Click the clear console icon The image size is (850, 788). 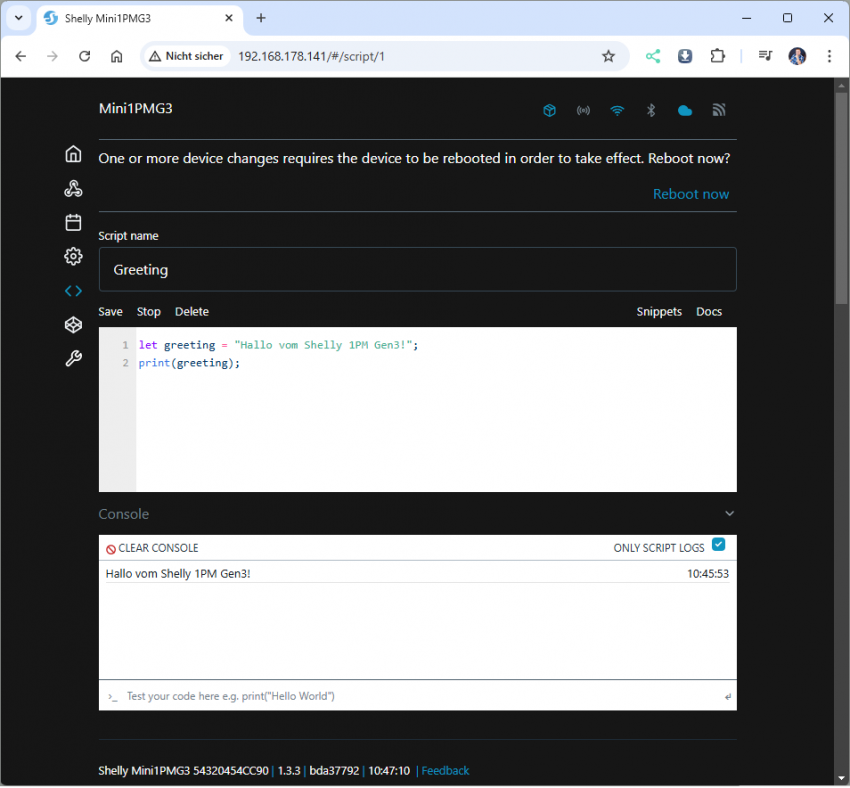click(x=111, y=549)
